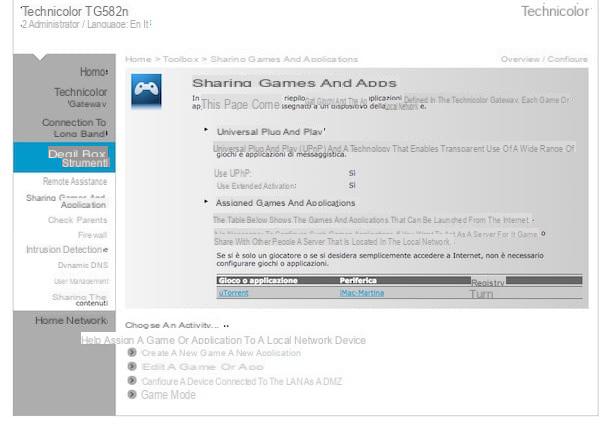The image size is (610, 427).
Task: Click the Use UPnP label
Action: (233, 173)
